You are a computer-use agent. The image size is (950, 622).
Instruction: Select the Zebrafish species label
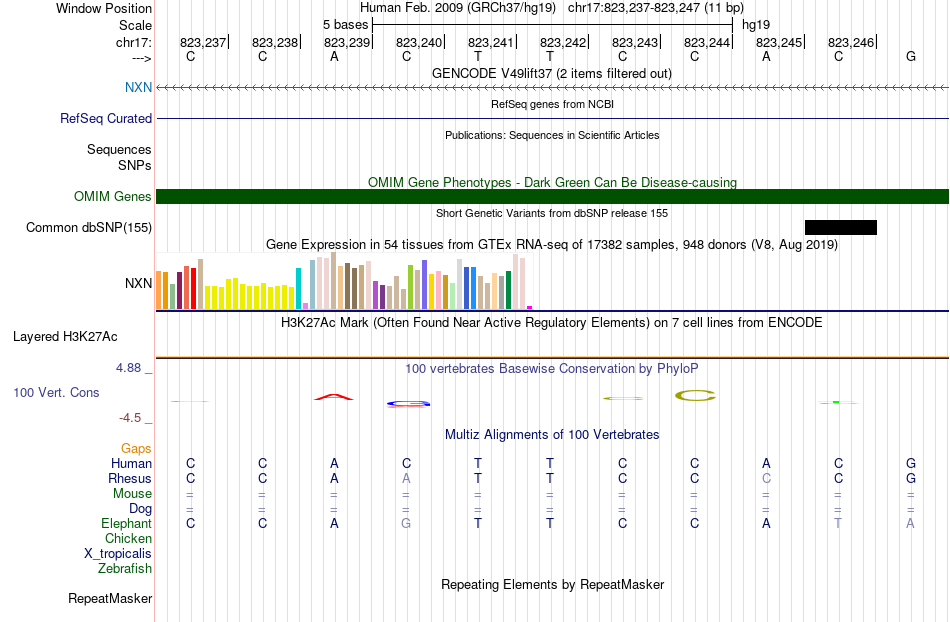click(125, 568)
